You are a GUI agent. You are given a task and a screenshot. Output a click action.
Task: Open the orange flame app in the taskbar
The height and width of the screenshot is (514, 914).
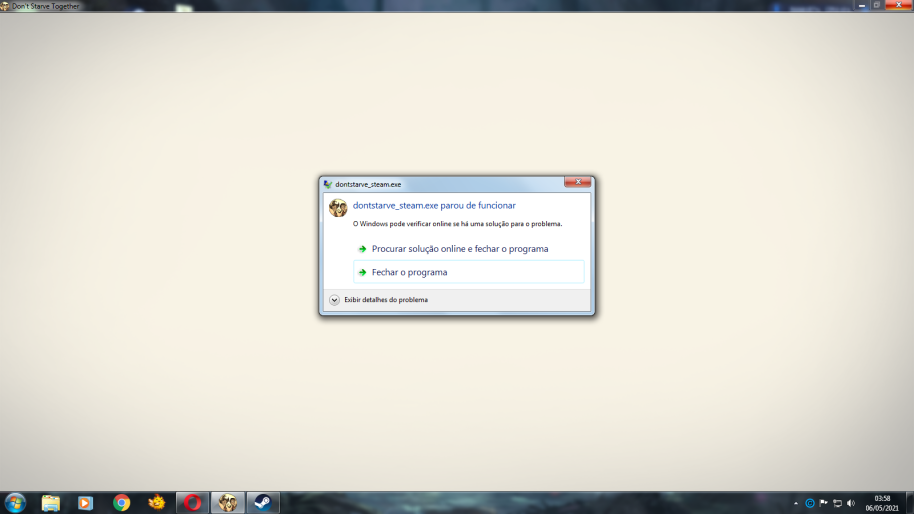point(156,502)
